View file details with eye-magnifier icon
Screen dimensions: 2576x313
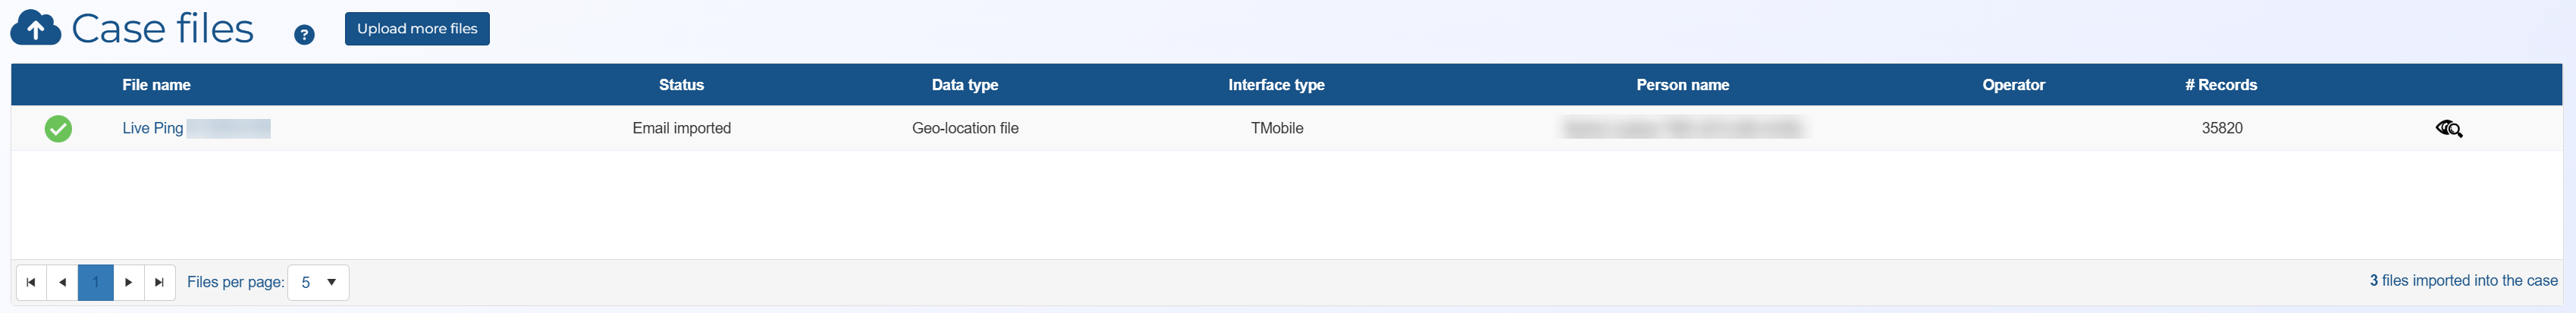[x=2448, y=129]
